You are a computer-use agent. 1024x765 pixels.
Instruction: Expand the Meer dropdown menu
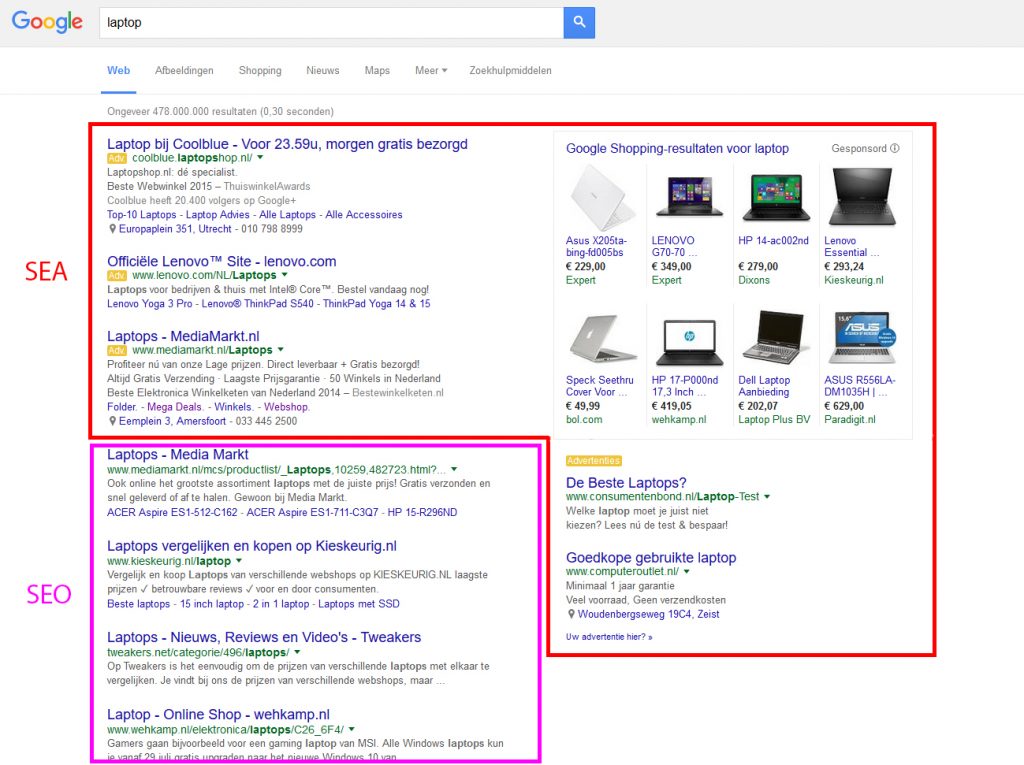click(431, 71)
